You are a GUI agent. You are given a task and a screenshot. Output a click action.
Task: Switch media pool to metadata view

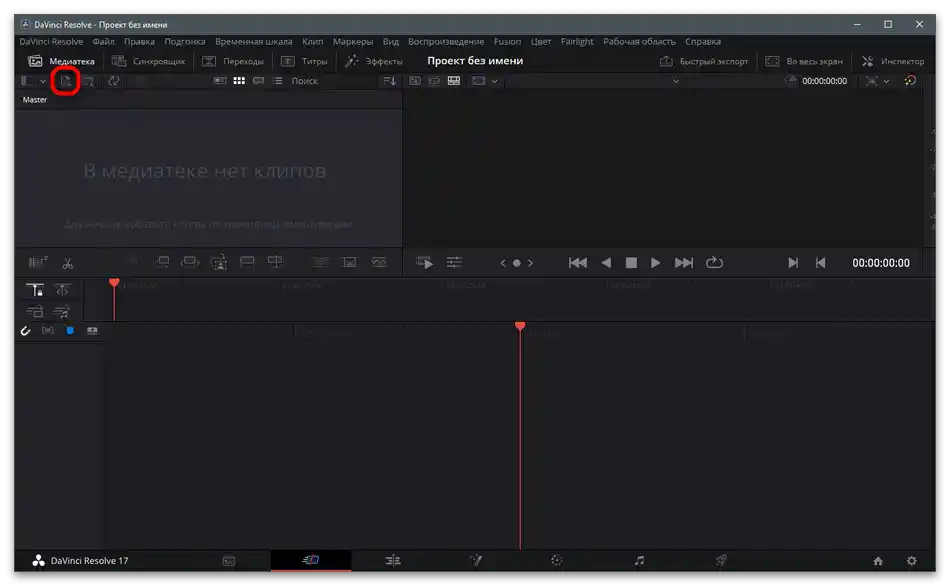point(219,81)
